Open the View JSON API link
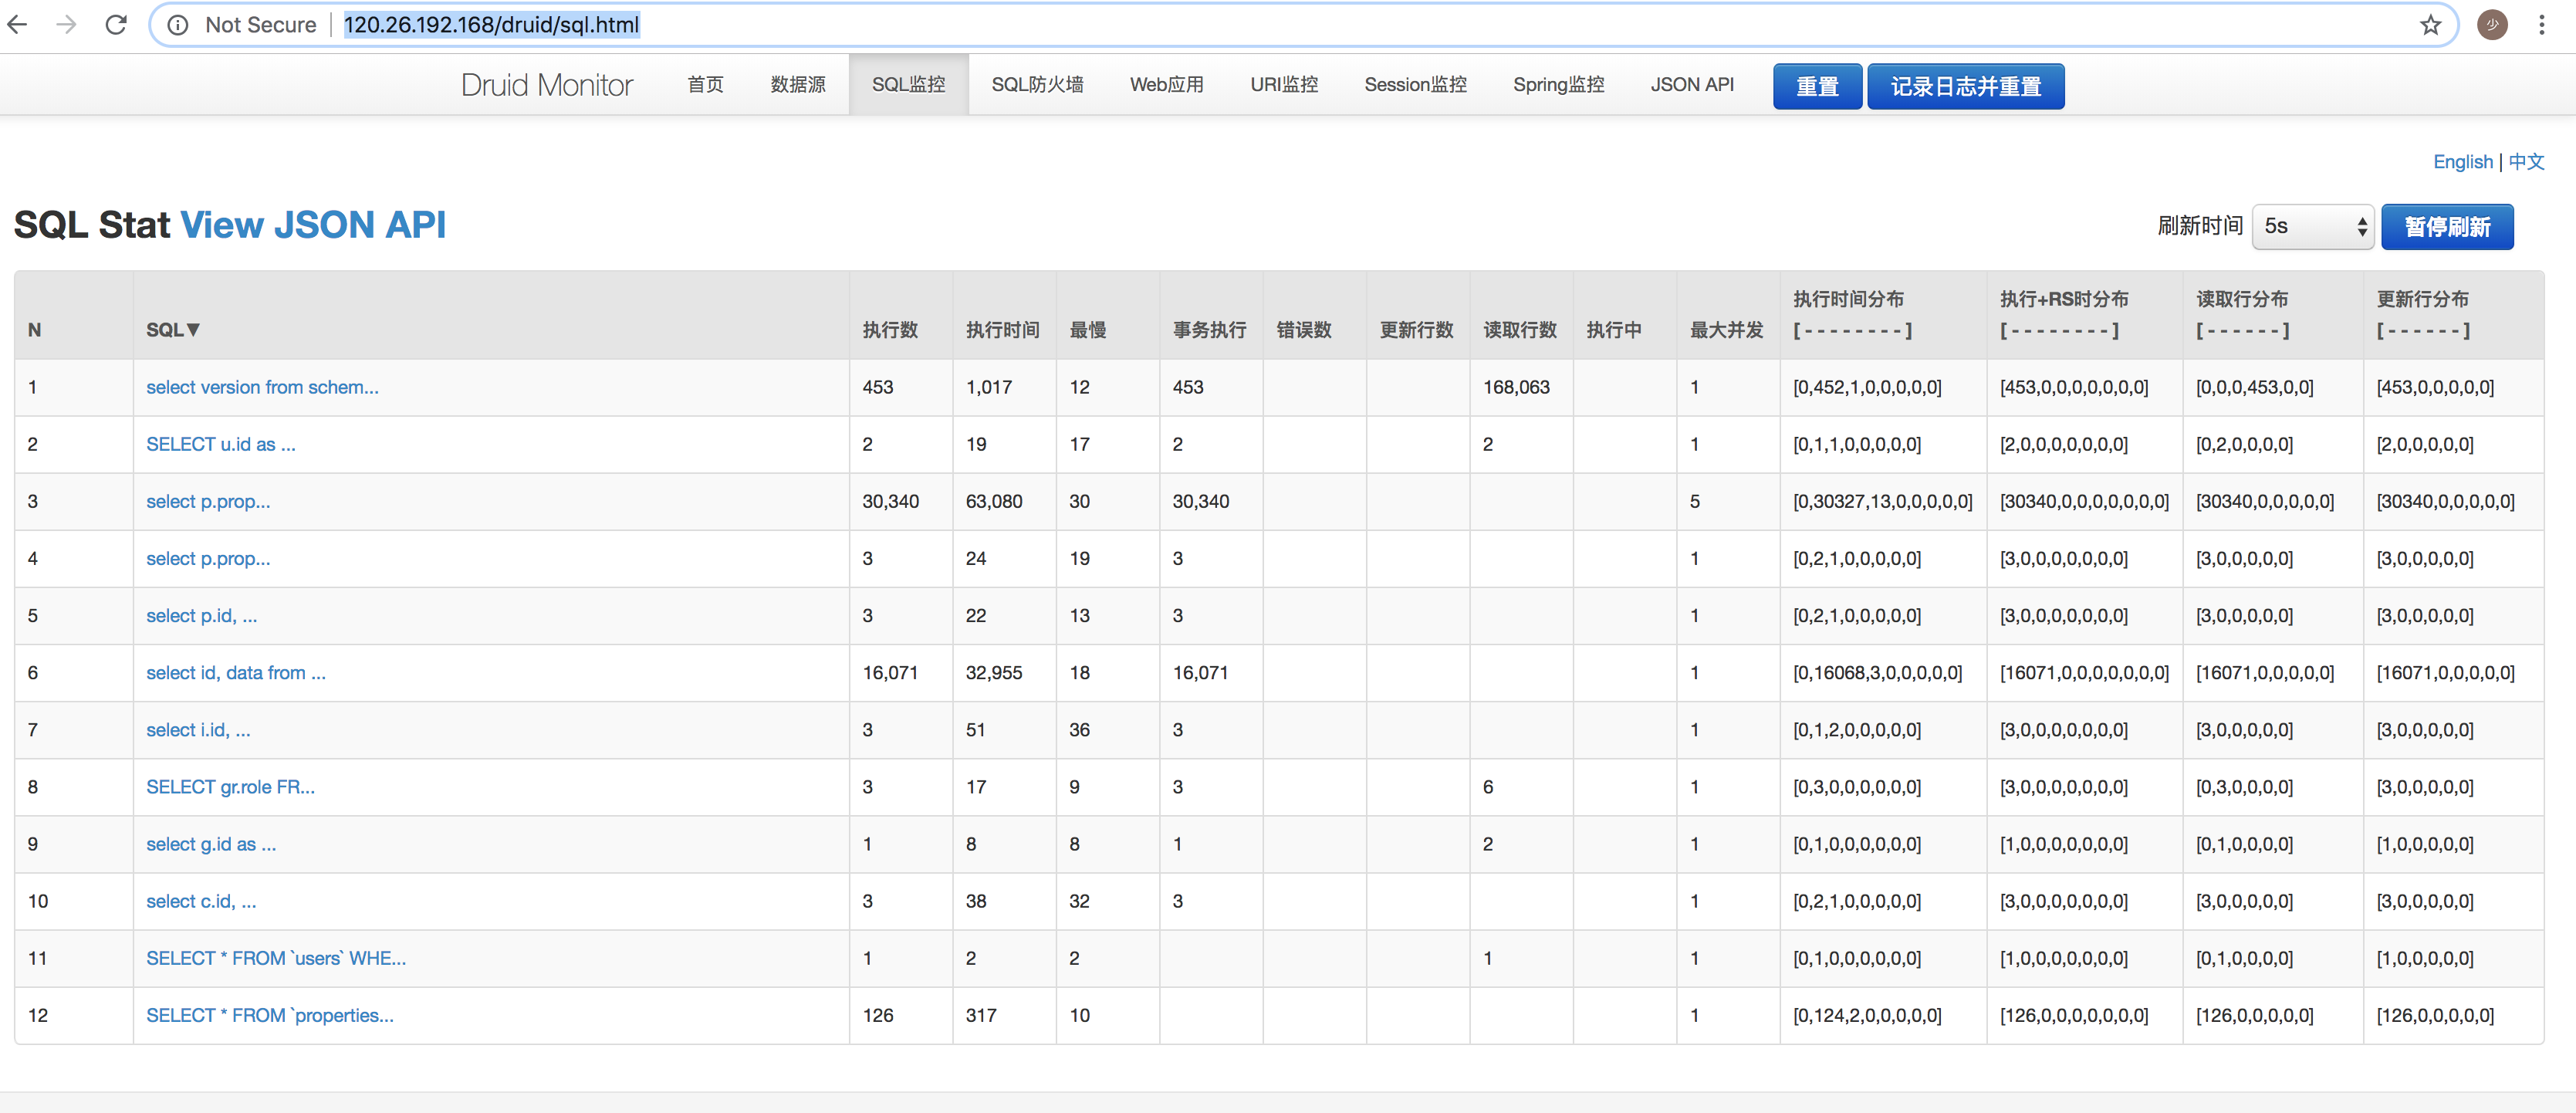2576x1113 pixels. 312,225
